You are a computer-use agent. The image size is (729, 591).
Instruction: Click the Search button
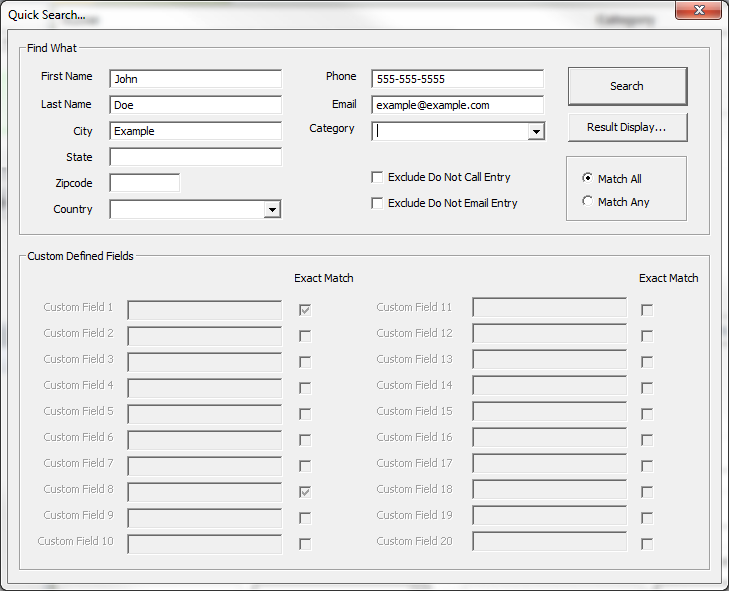click(x=627, y=86)
